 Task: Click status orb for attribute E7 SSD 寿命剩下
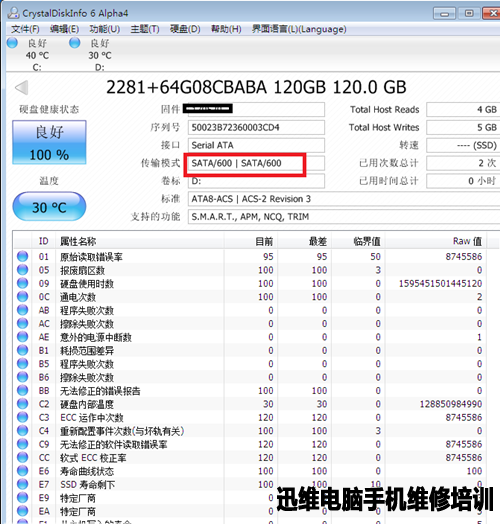(23, 484)
